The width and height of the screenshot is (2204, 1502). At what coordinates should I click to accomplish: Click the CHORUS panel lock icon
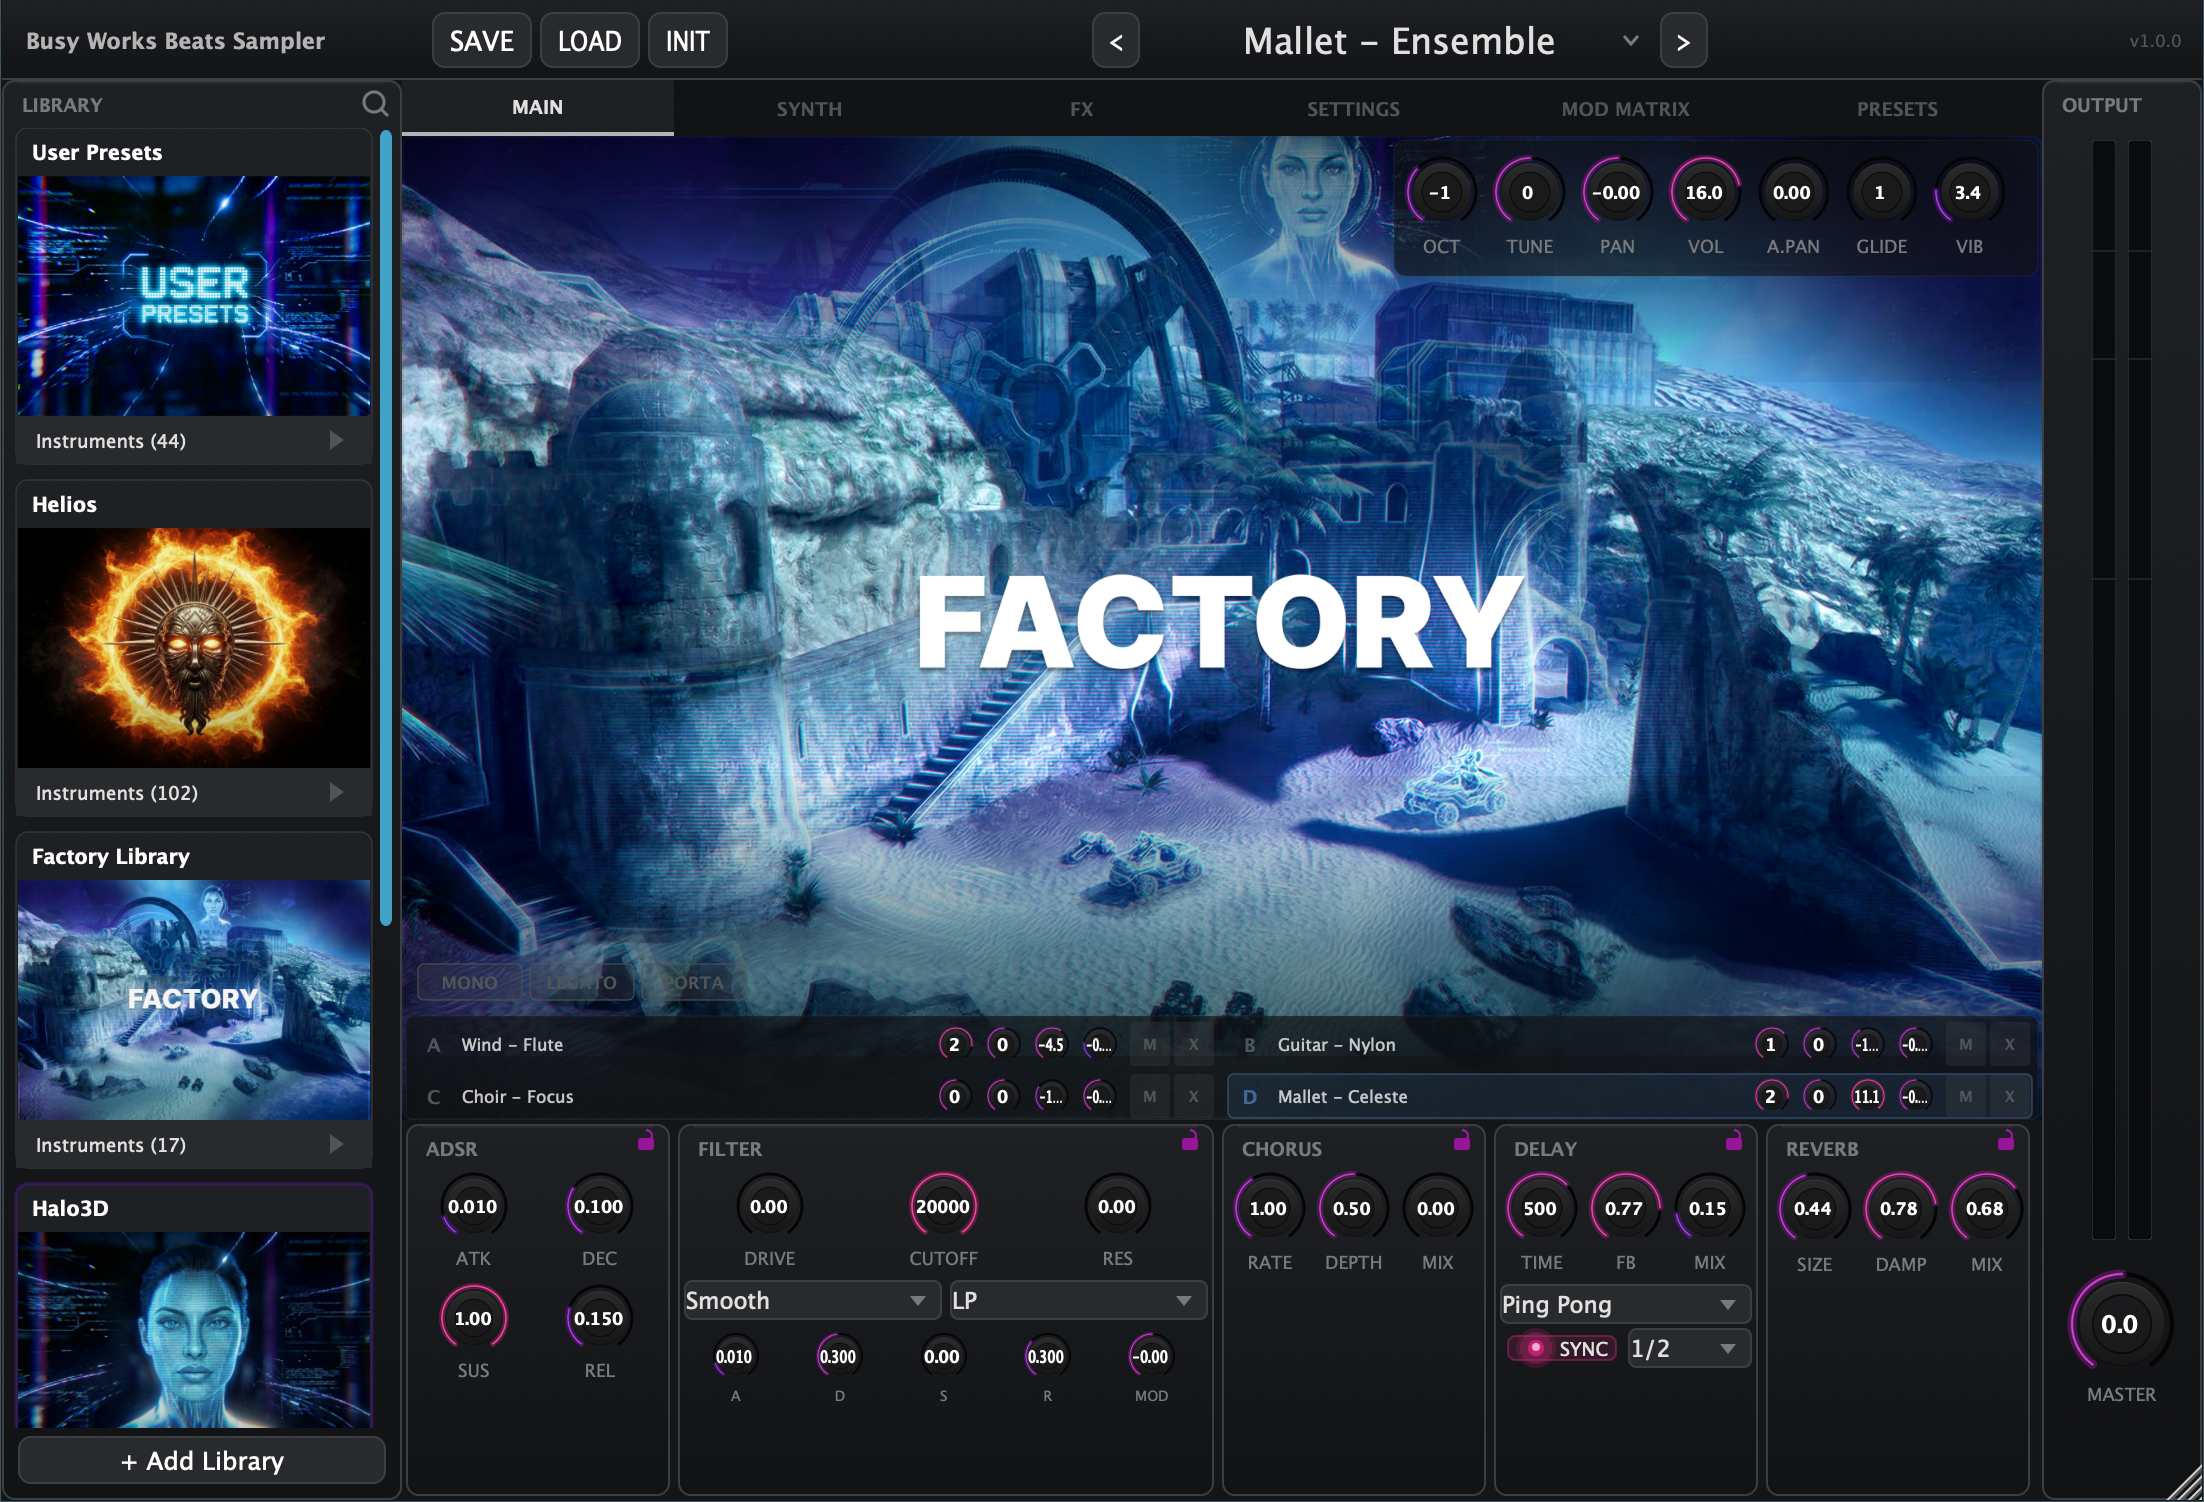click(x=1462, y=1141)
